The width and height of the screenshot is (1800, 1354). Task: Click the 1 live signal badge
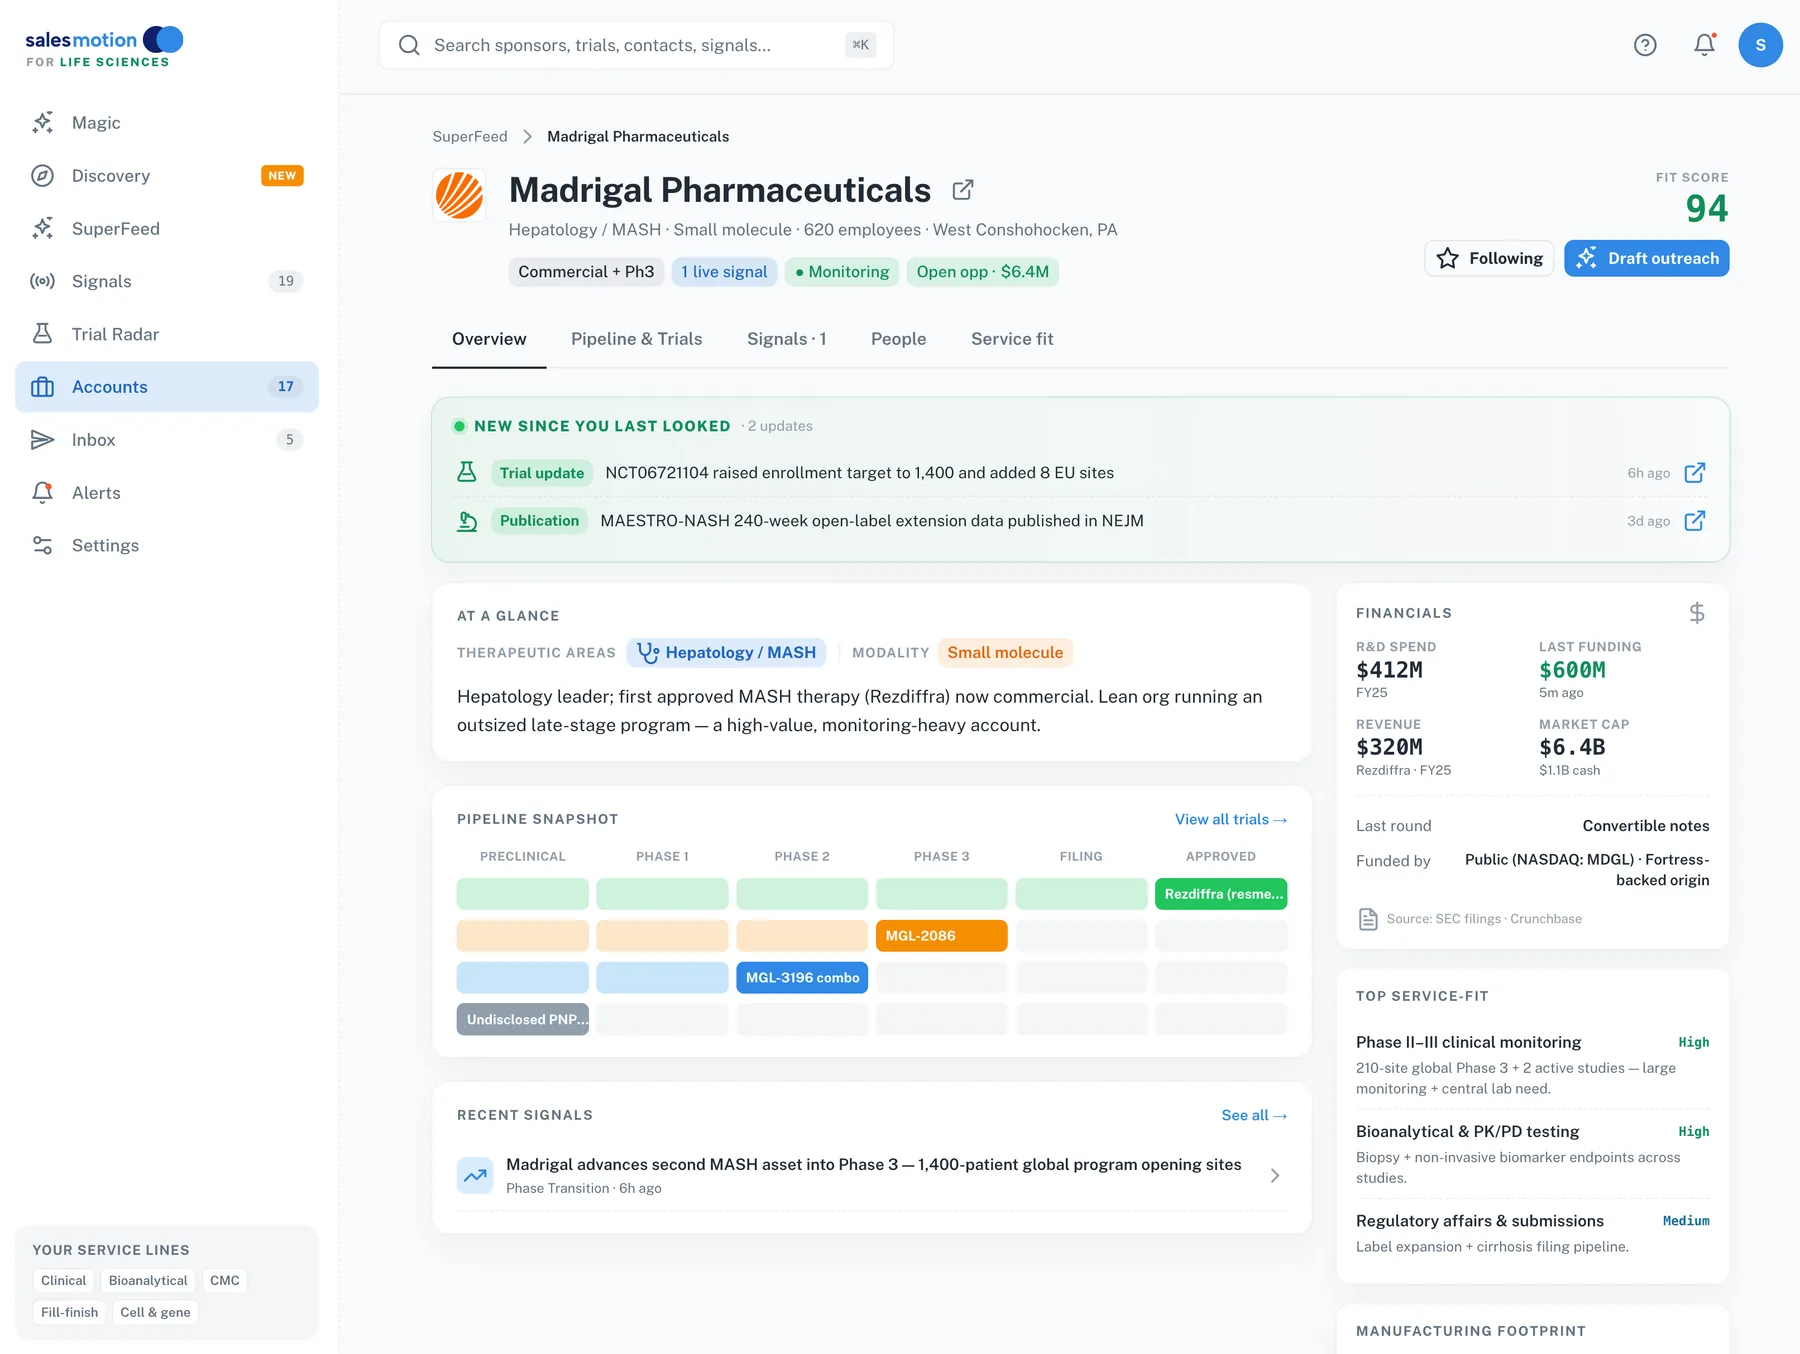[x=724, y=272]
